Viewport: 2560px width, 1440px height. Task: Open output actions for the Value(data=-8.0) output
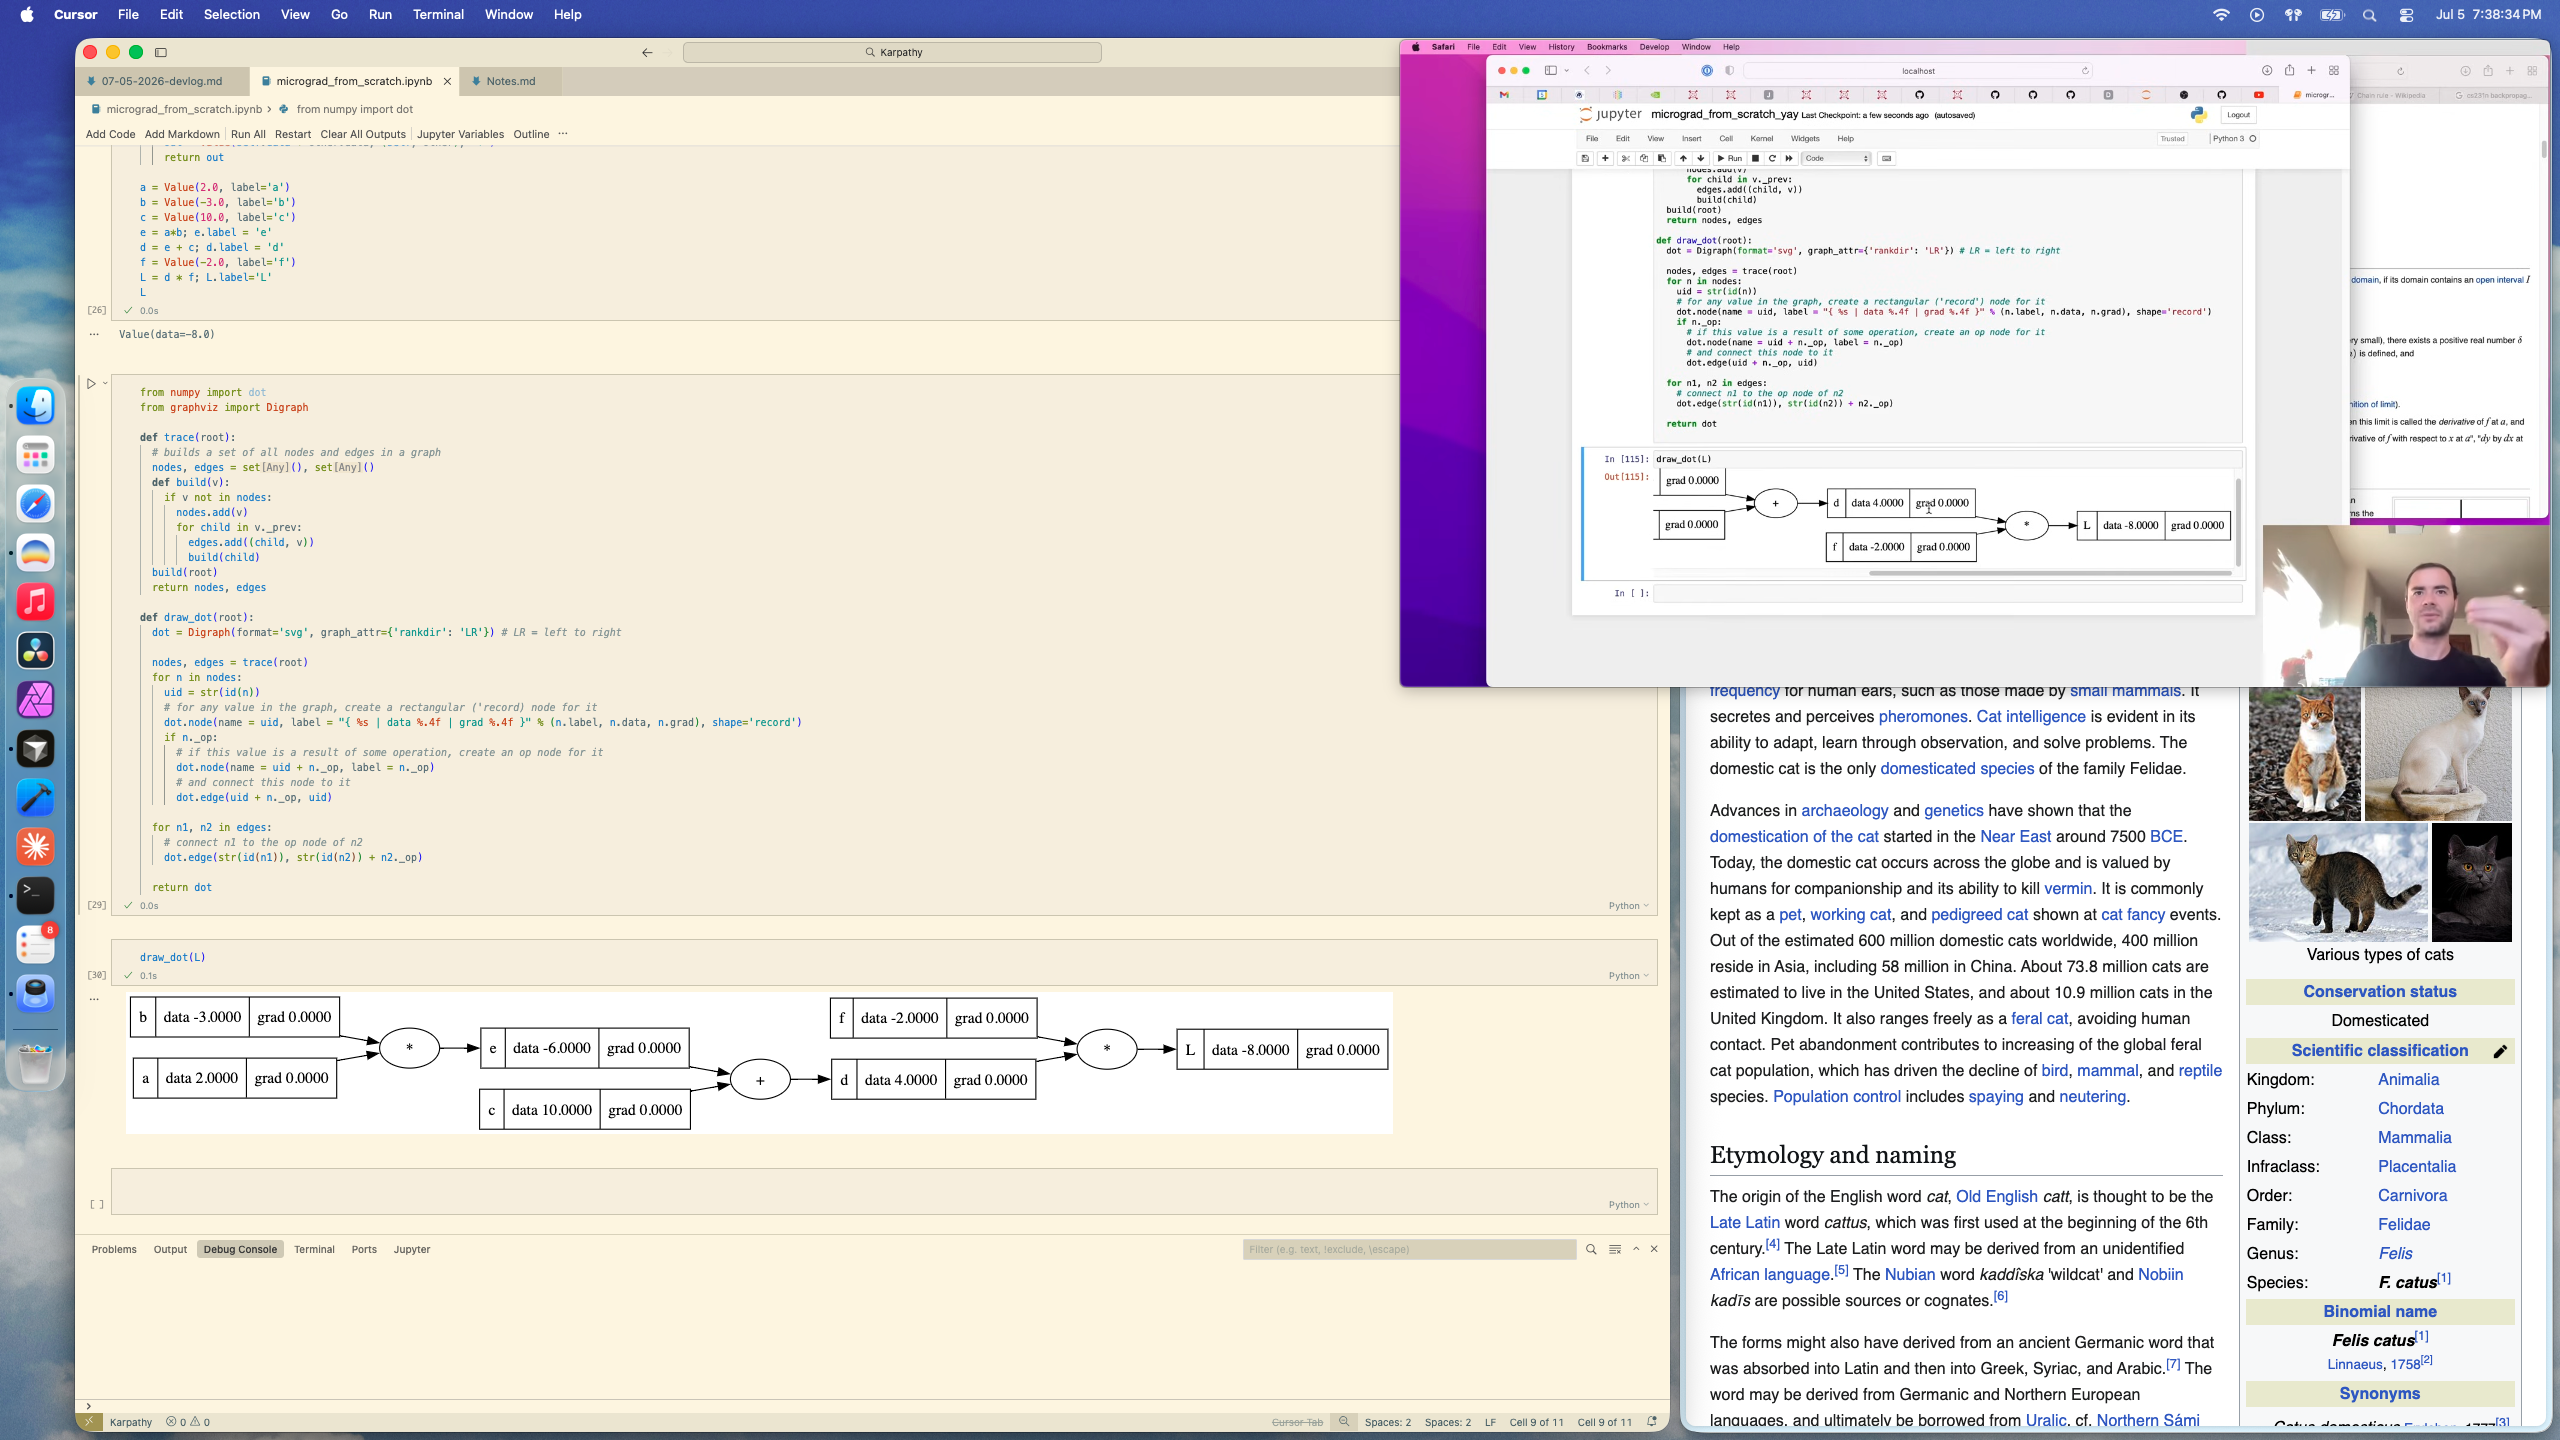[94, 334]
